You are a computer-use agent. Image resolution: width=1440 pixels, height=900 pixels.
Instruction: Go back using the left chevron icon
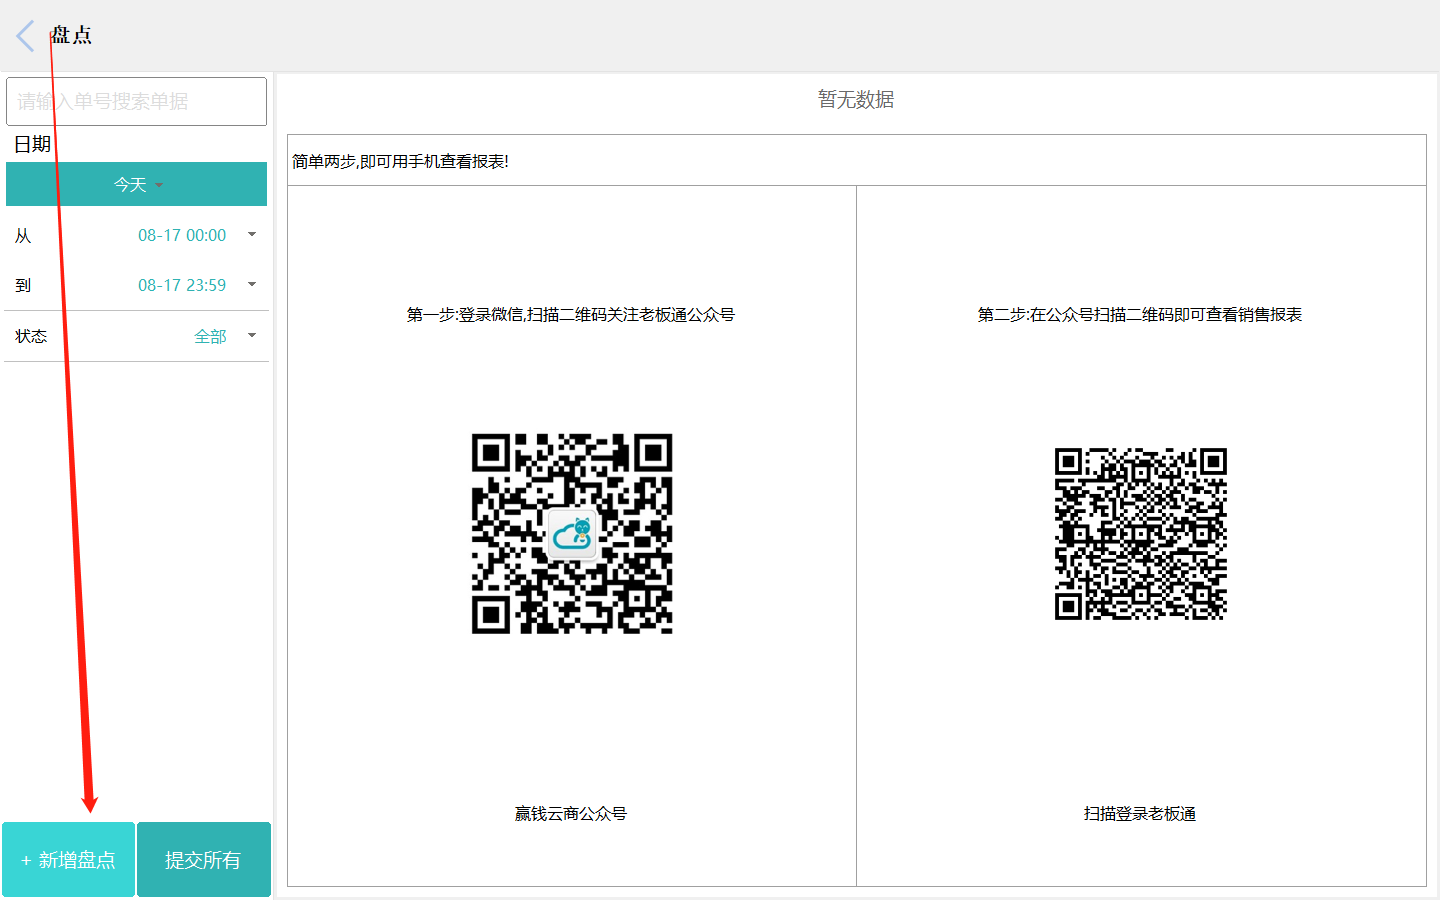[x=26, y=36]
